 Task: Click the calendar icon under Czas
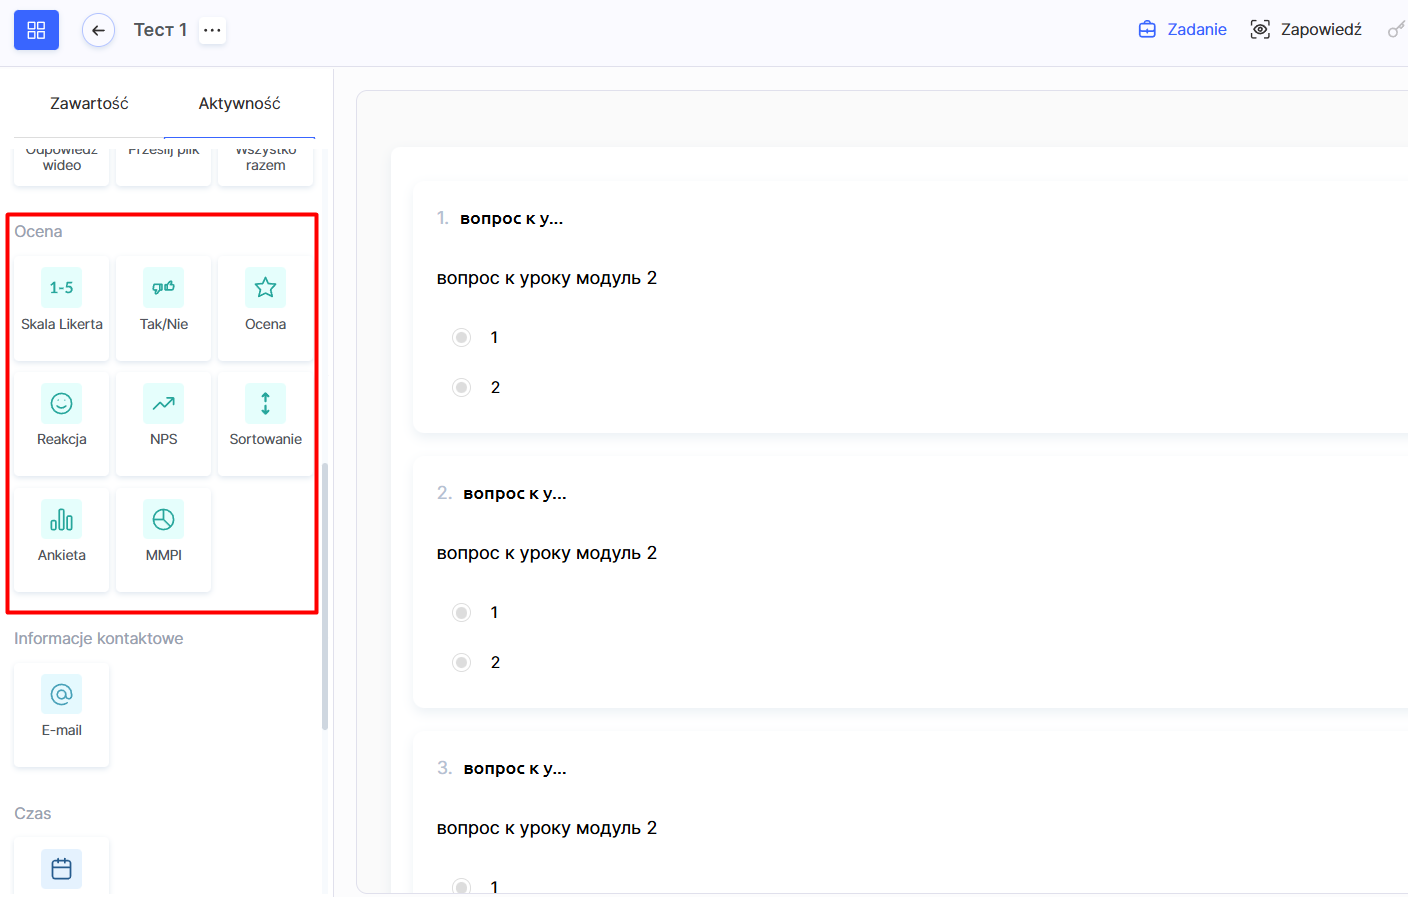click(62, 868)
